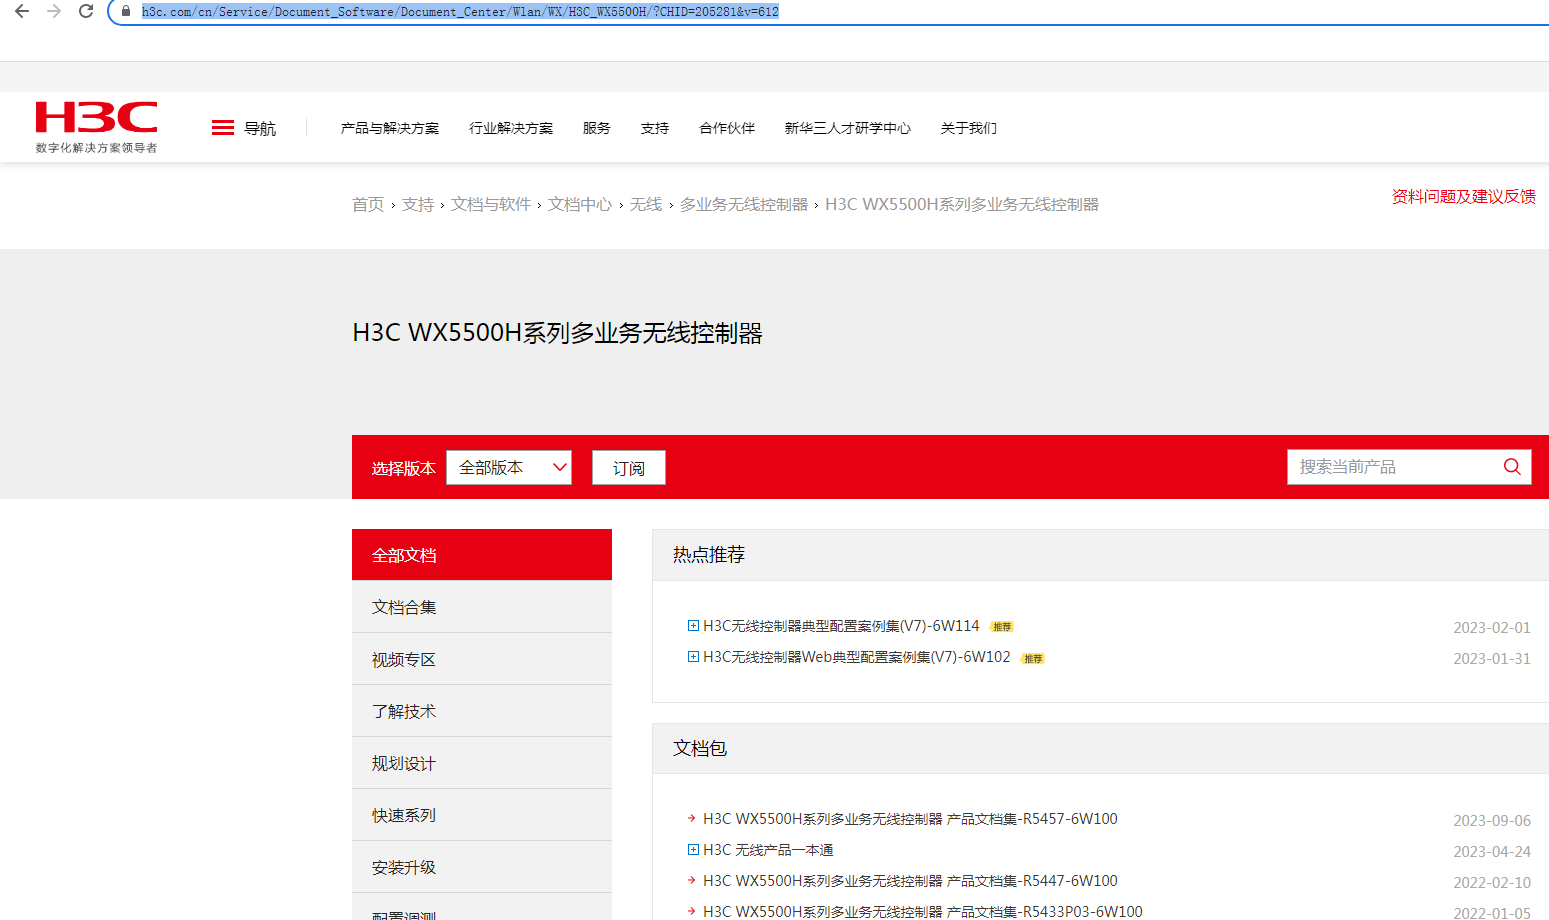Click the 文档包 section header
The width and height of the screenshot is (1549, 920).
700,748
